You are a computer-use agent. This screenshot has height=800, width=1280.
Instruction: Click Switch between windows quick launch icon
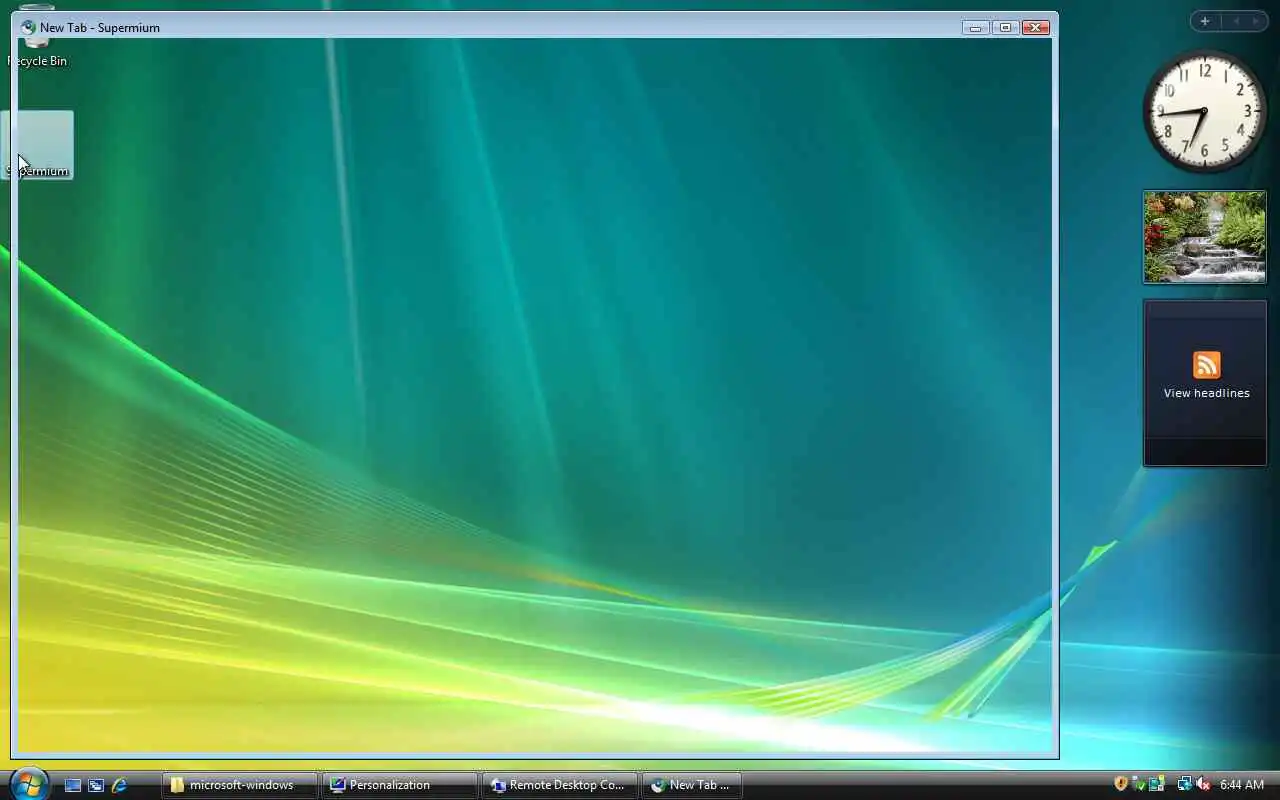pos(95,785)
